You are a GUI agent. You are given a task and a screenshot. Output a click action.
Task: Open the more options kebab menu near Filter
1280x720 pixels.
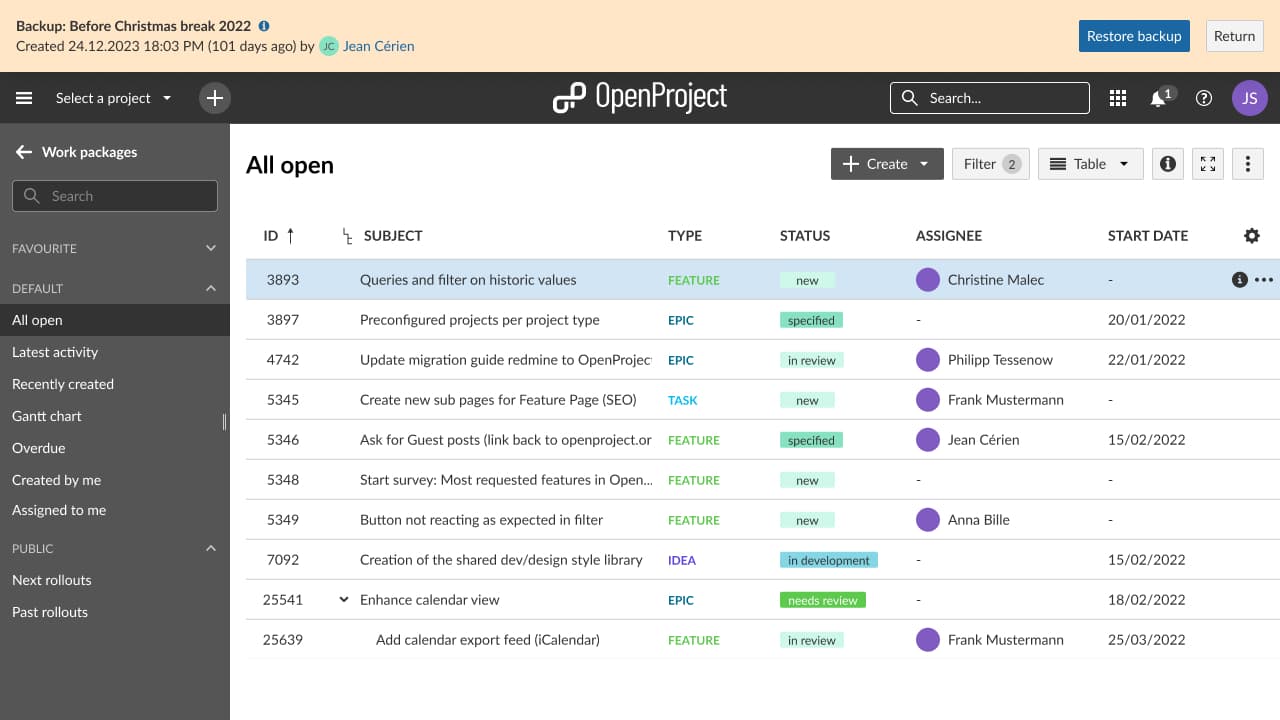[x=1247, y=163]
